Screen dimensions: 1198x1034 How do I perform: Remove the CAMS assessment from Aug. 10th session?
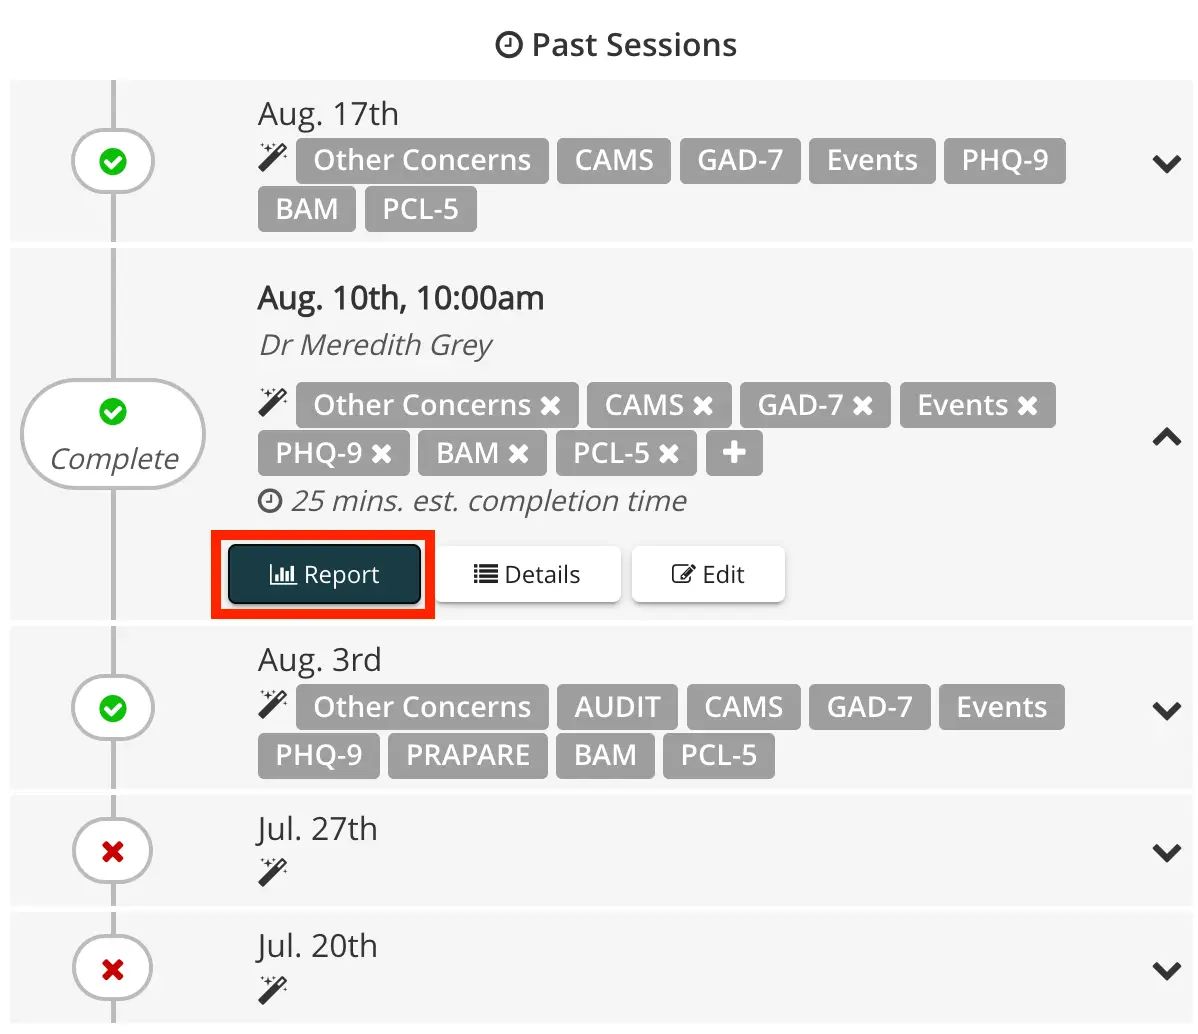705,405
